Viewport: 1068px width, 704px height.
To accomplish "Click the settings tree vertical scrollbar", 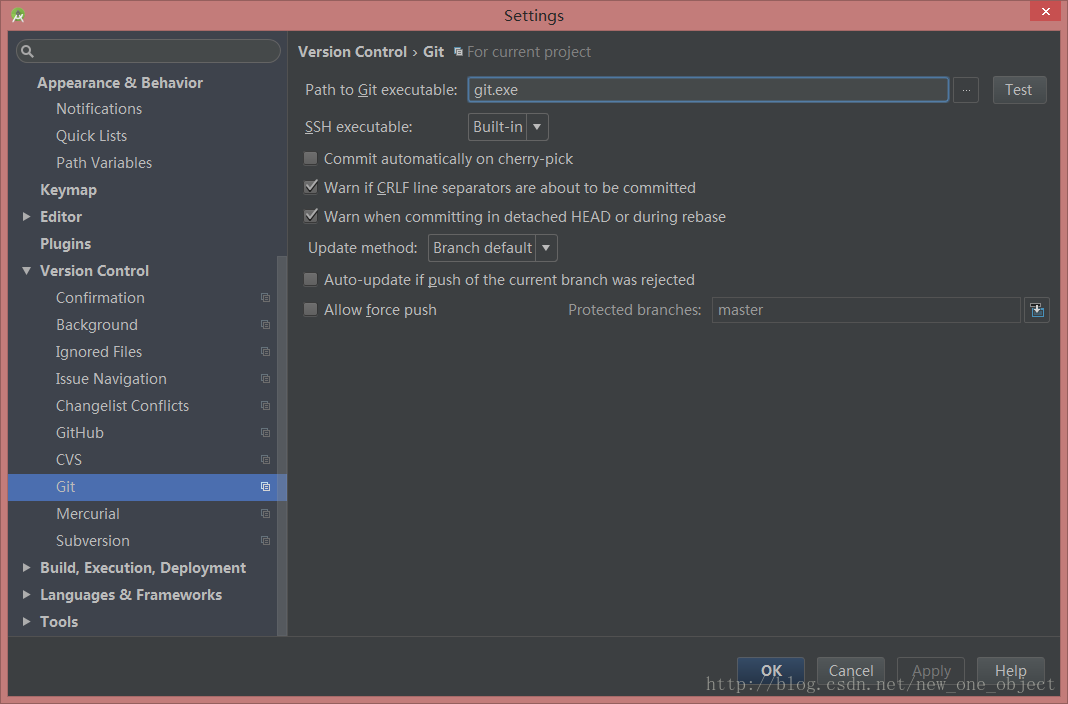I will [x=282, y=446].
